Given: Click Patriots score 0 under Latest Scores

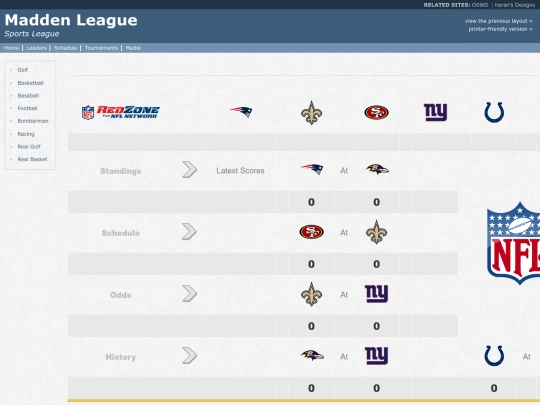Looking at the screenshot, I should [311, 202].
